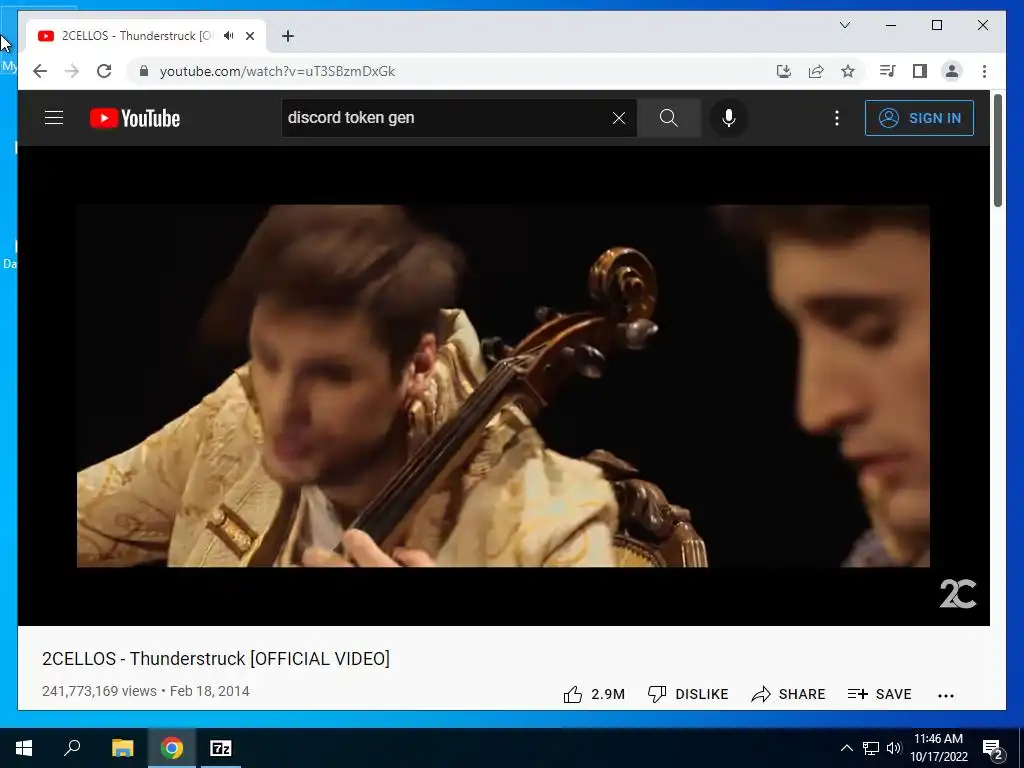The height and width of the screenshot is (768, 1024).
Task: Expand the tab search dropdown chevron
Action: tap(844, 25)
